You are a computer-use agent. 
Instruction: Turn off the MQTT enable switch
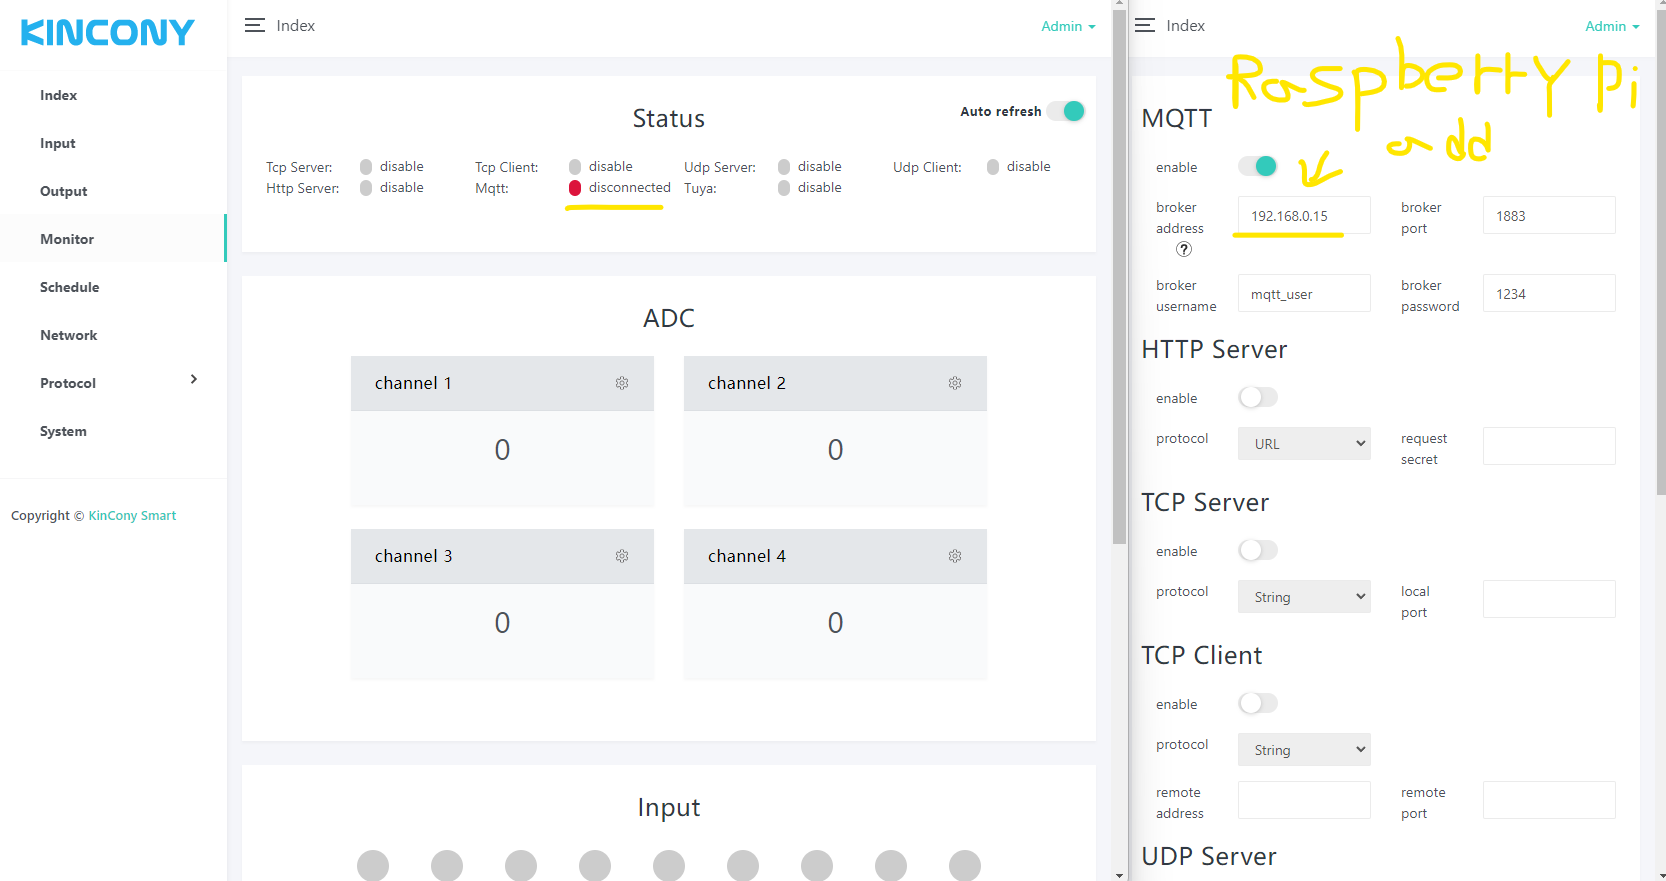[x=1258, y=166]
